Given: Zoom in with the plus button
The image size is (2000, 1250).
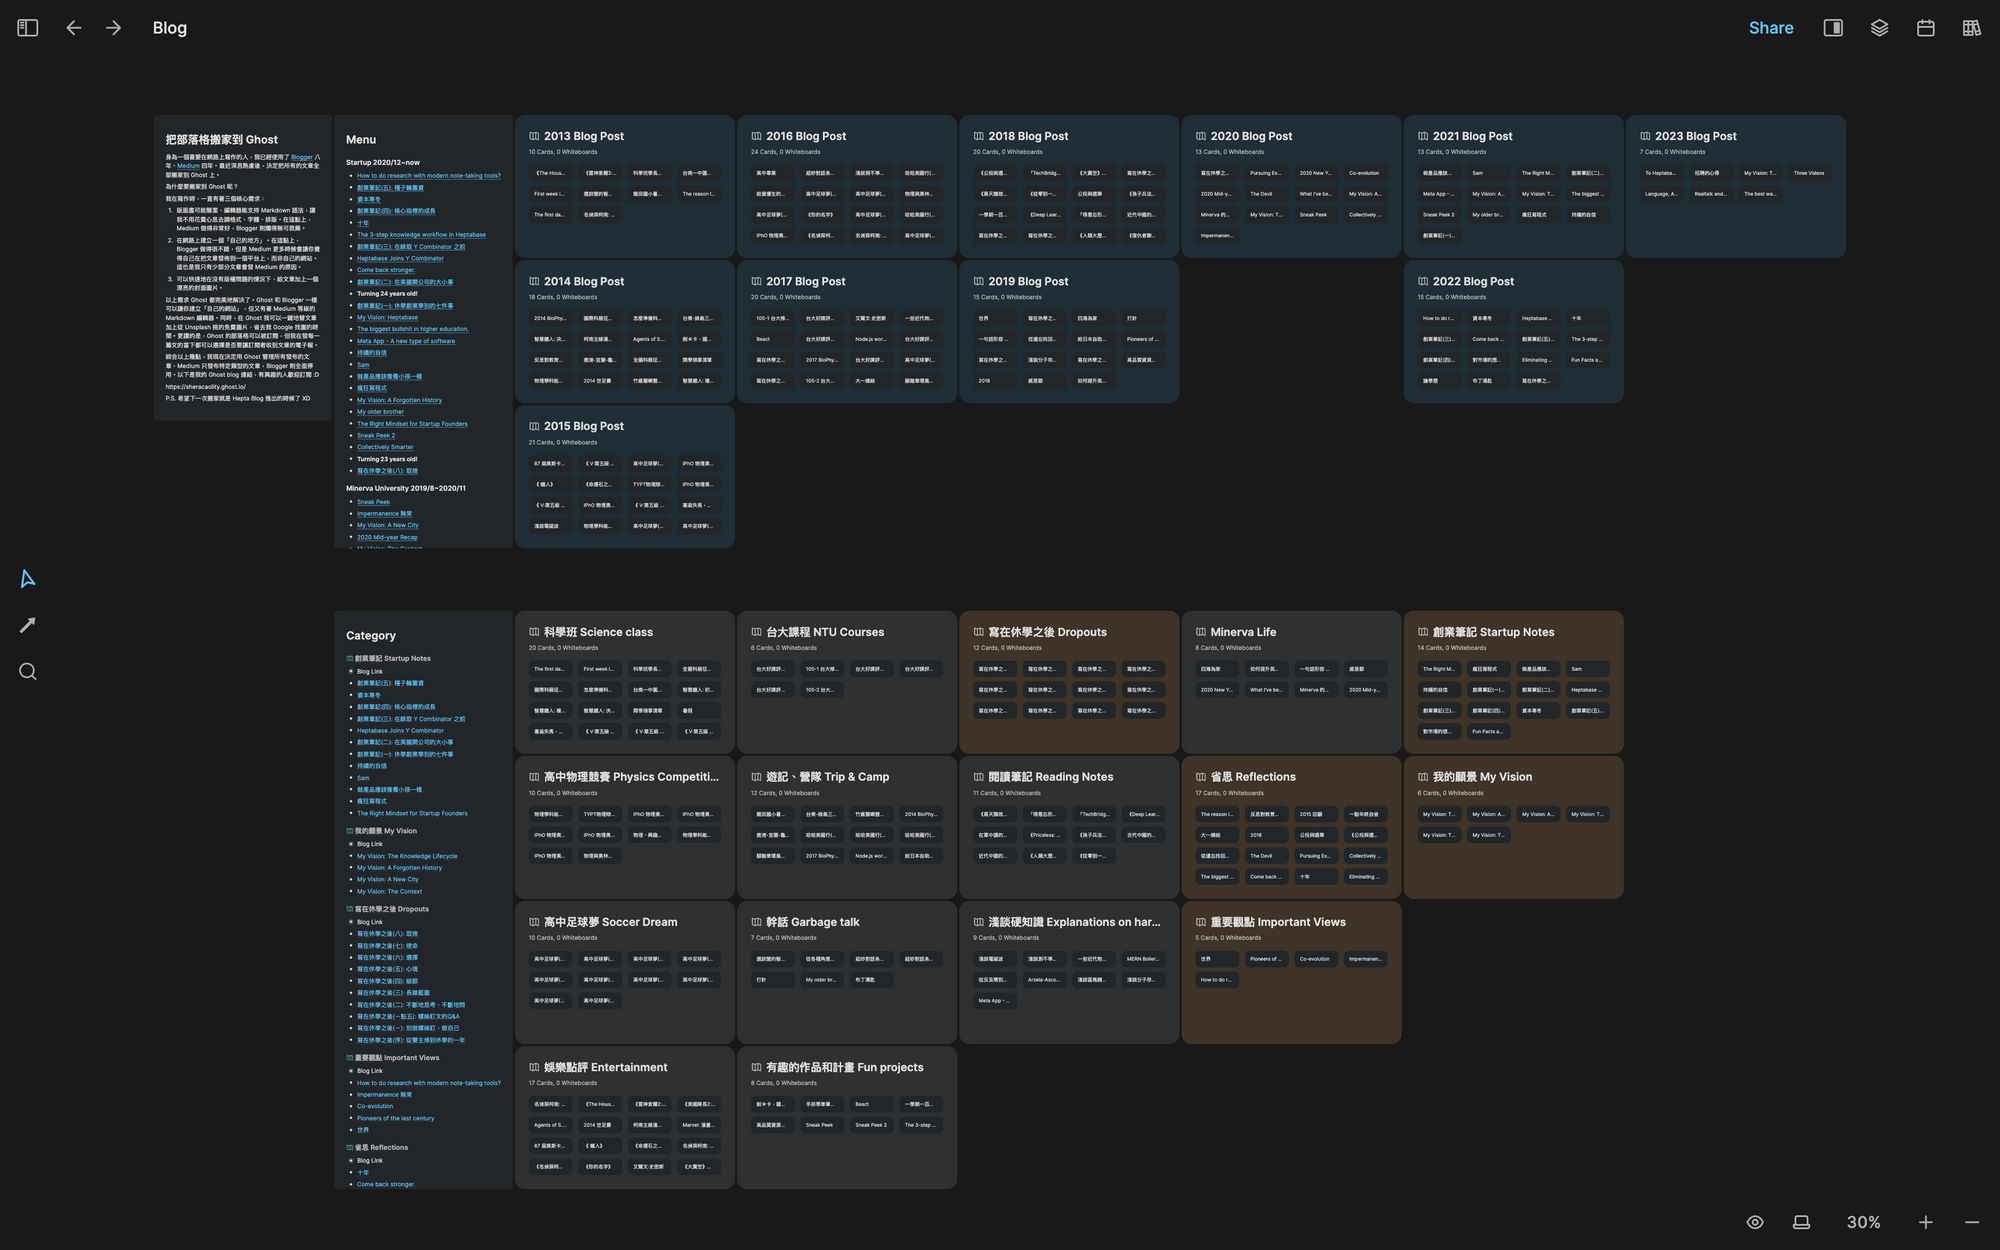Looking at the screenshot, I should coord(1925,1222).
